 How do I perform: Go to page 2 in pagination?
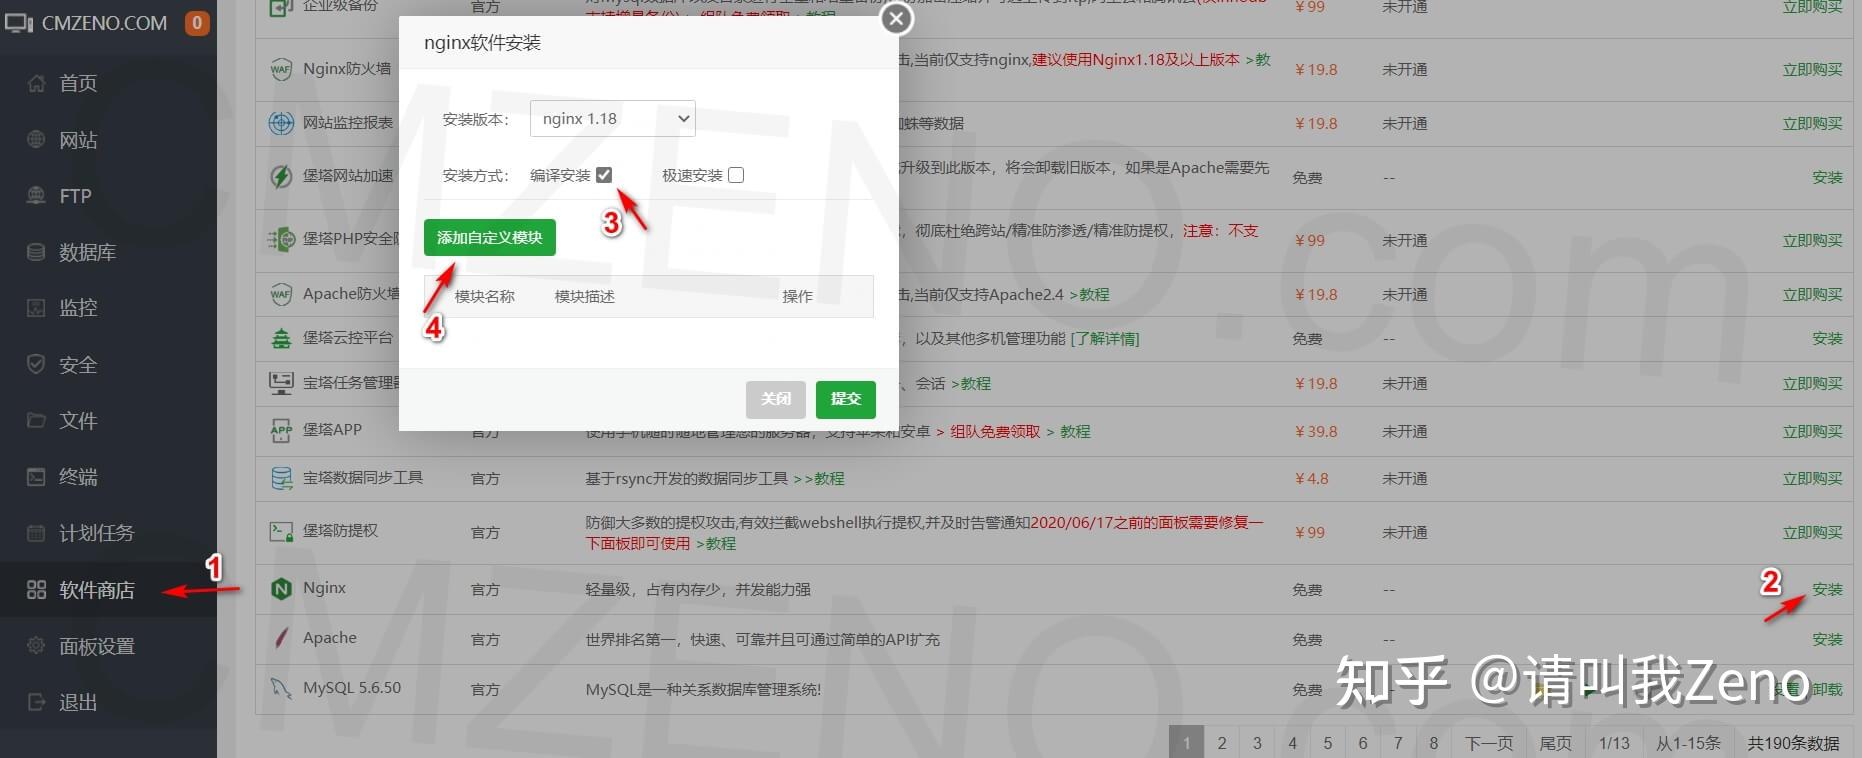[1222, 742]
